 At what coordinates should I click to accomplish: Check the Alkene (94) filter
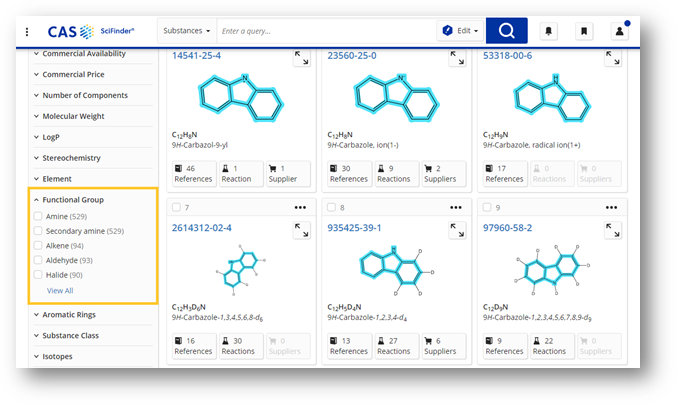[38, 246]
